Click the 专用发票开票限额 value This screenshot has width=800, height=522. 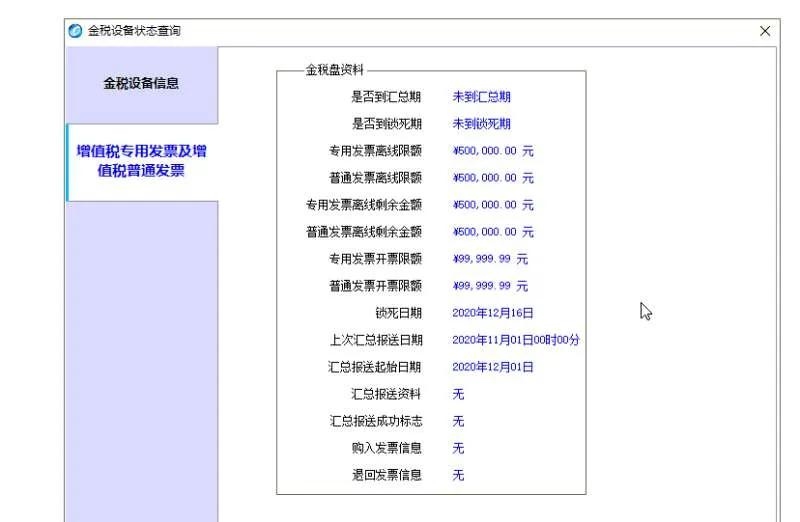point(490,259)
